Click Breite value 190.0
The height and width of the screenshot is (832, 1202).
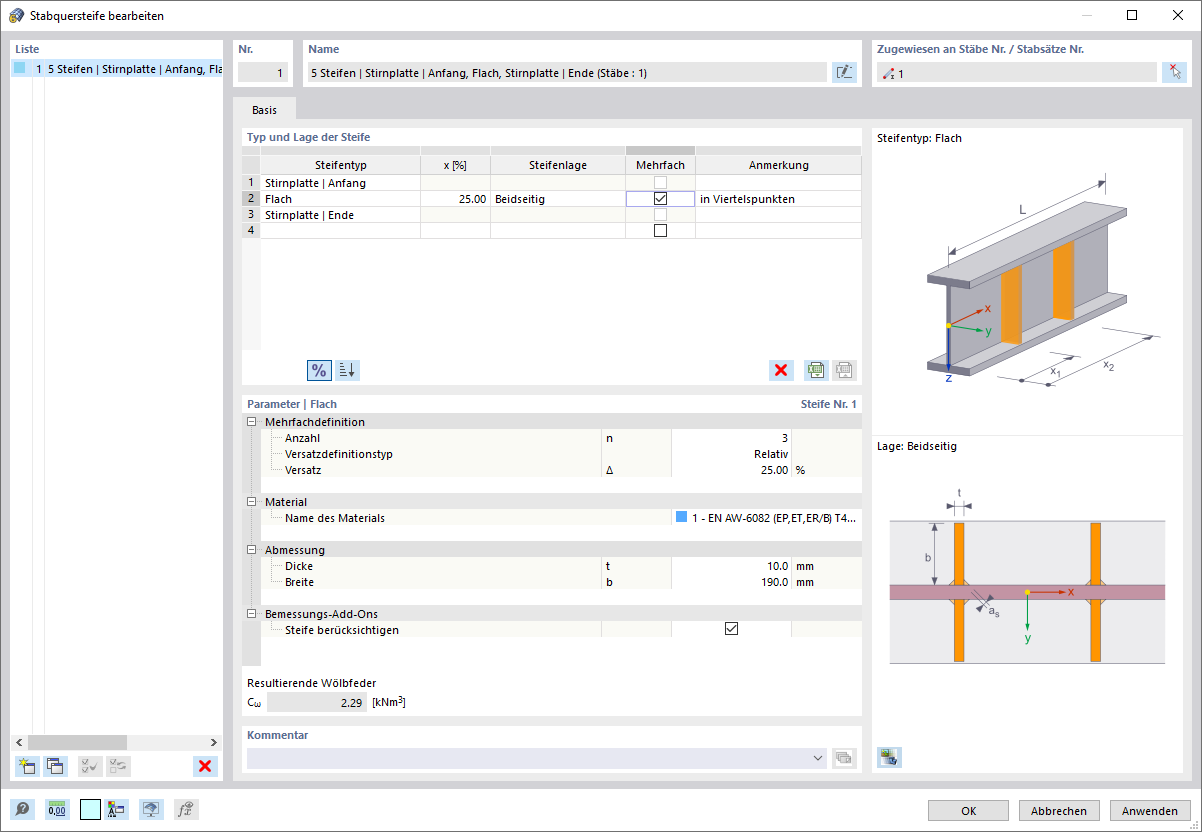click(731, 582)
